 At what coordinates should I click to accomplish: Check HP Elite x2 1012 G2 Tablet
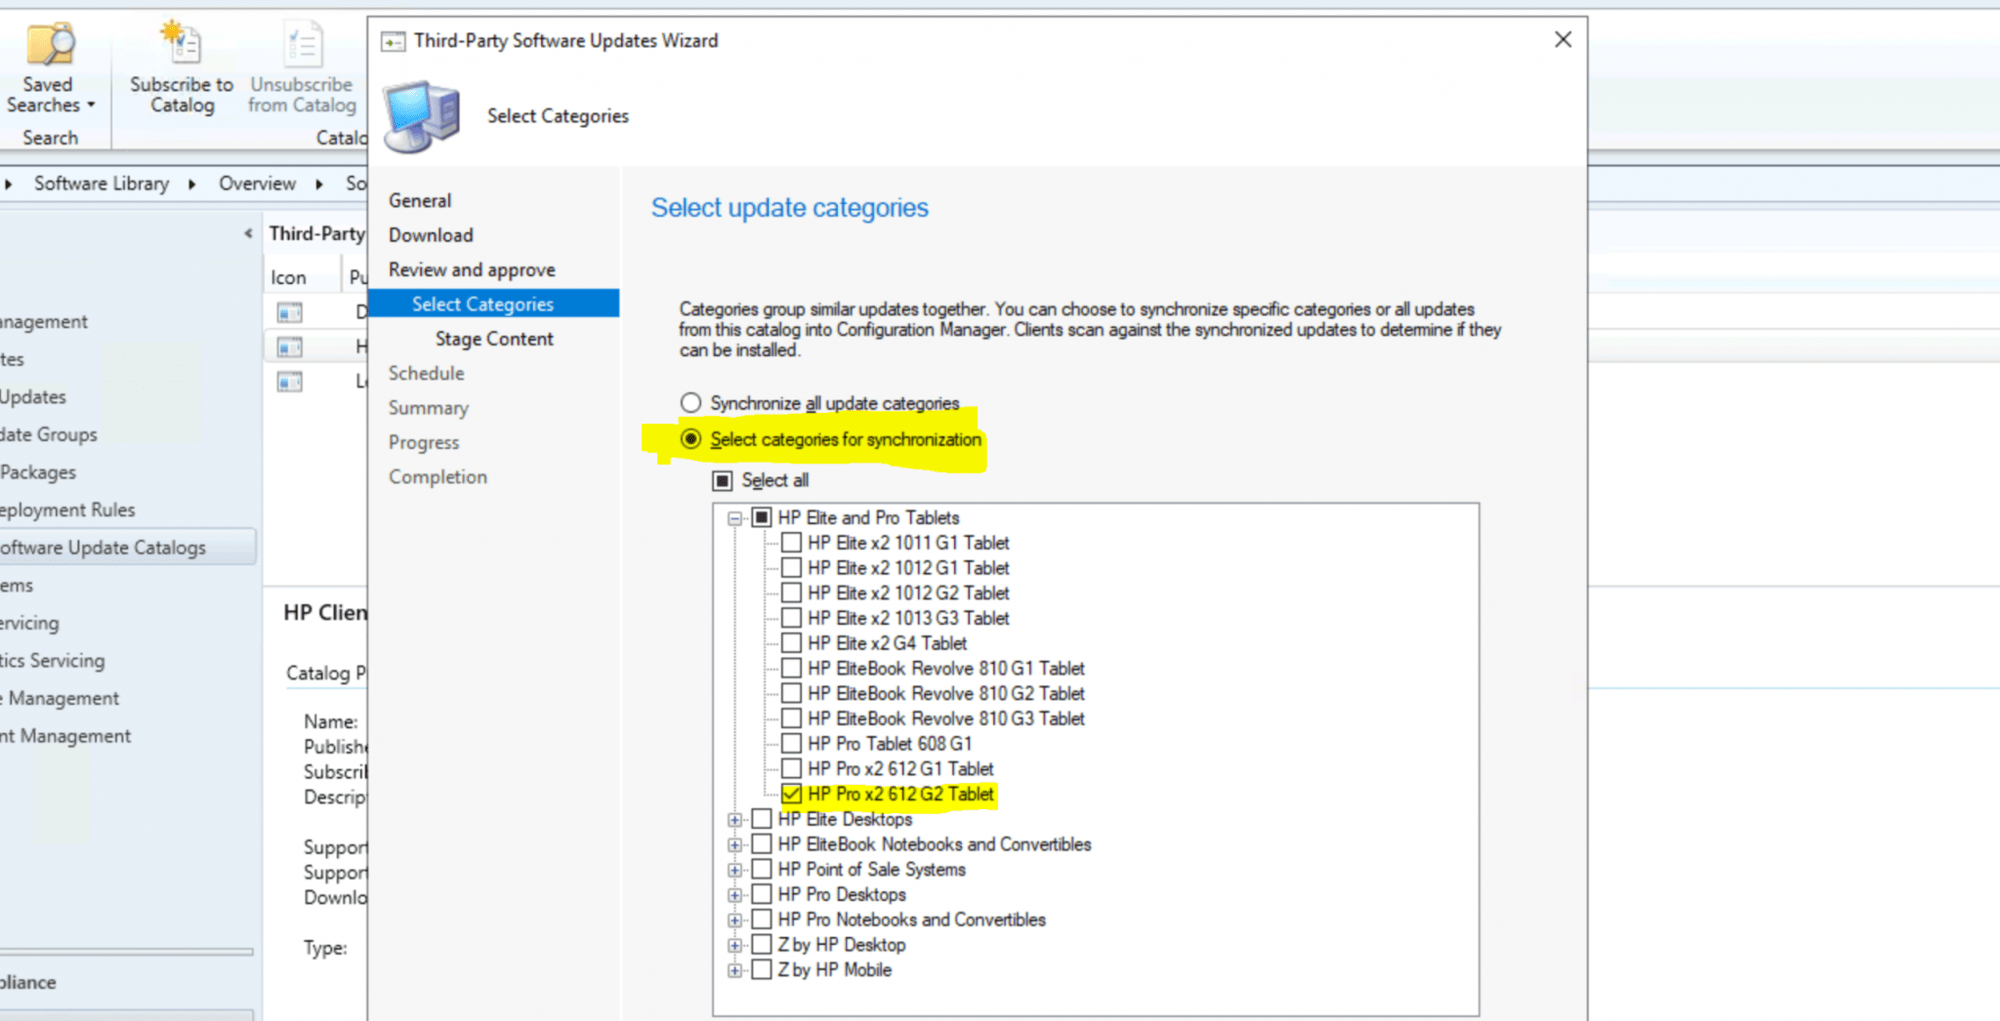point(791,592)
